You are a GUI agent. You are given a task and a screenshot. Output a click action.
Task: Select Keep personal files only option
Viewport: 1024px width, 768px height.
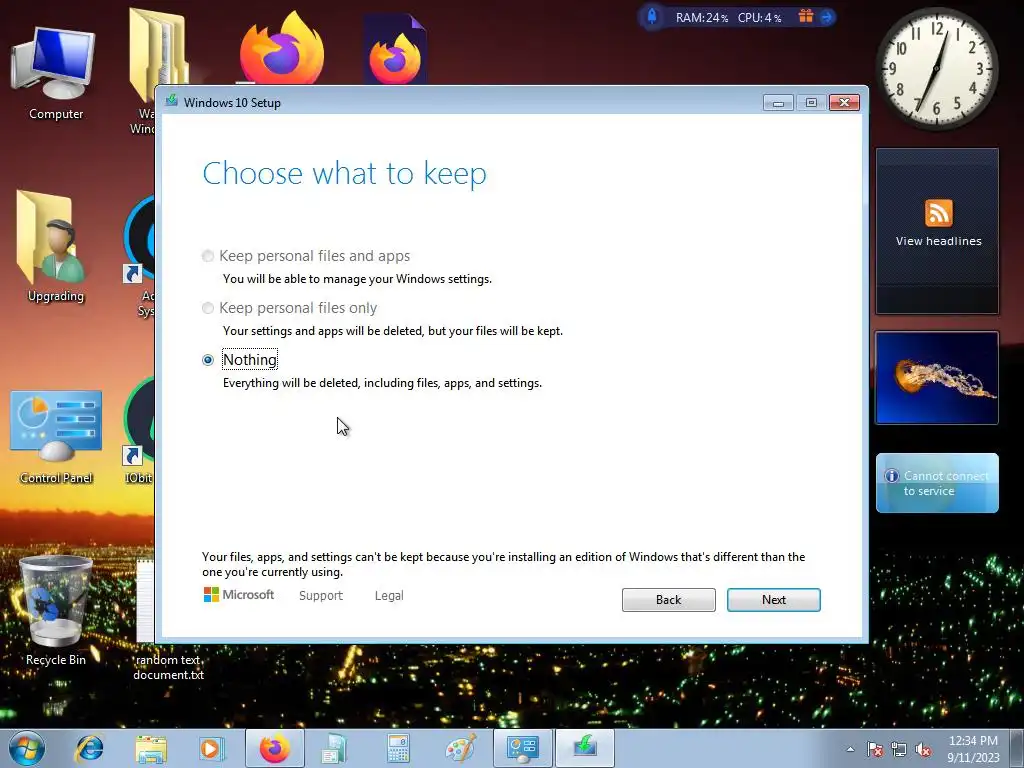(x=208, y=308)
